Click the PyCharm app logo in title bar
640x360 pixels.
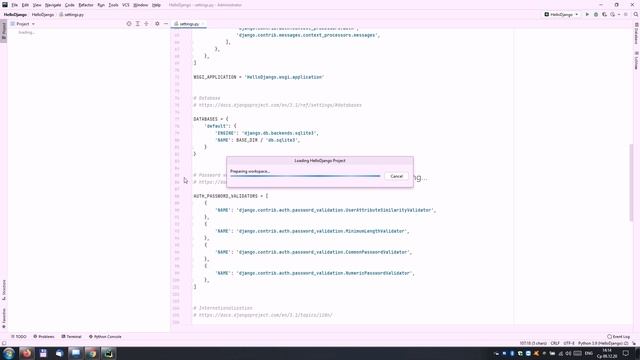4,5
